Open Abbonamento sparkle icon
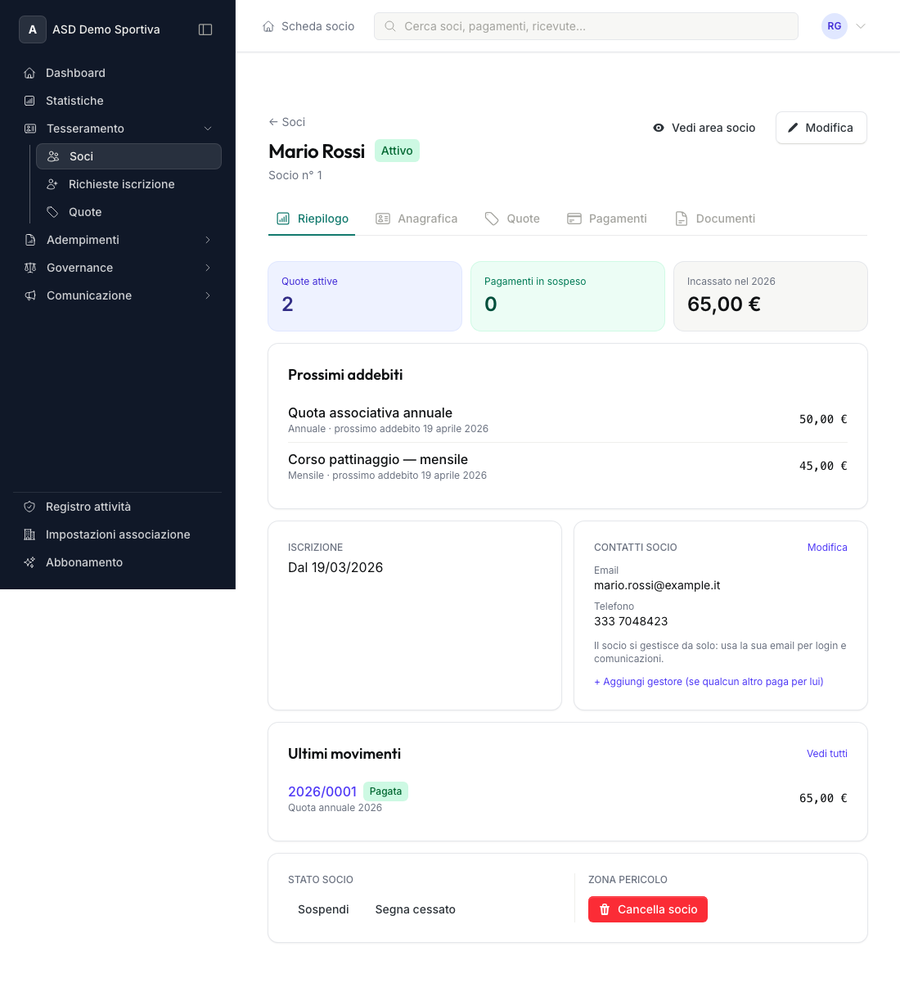The height and width of the screenshot is (1001, 900). pyautogui.click(x=30, y=563)
